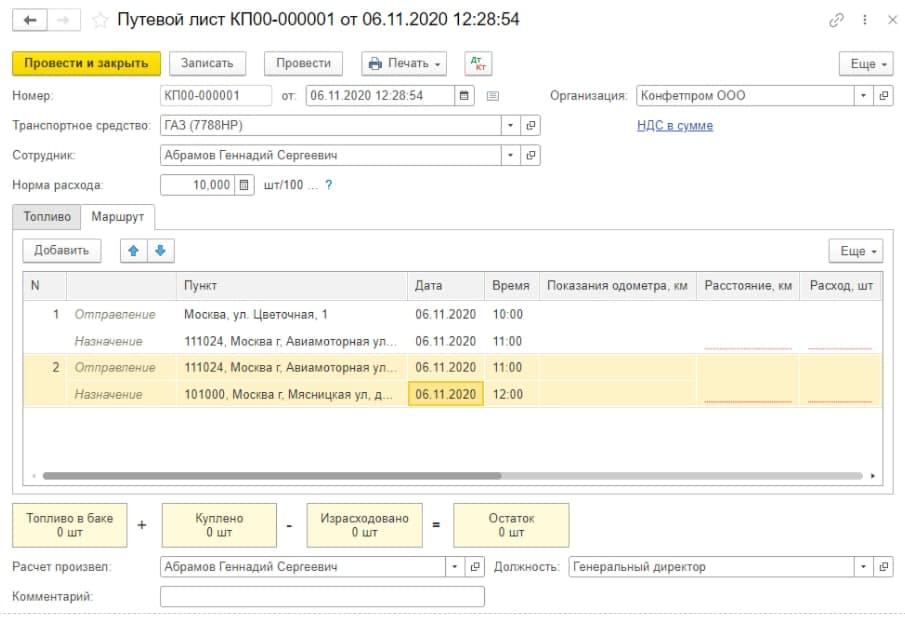
Task: Go forward with the right arrow button
Action: [x=63, y=20]
